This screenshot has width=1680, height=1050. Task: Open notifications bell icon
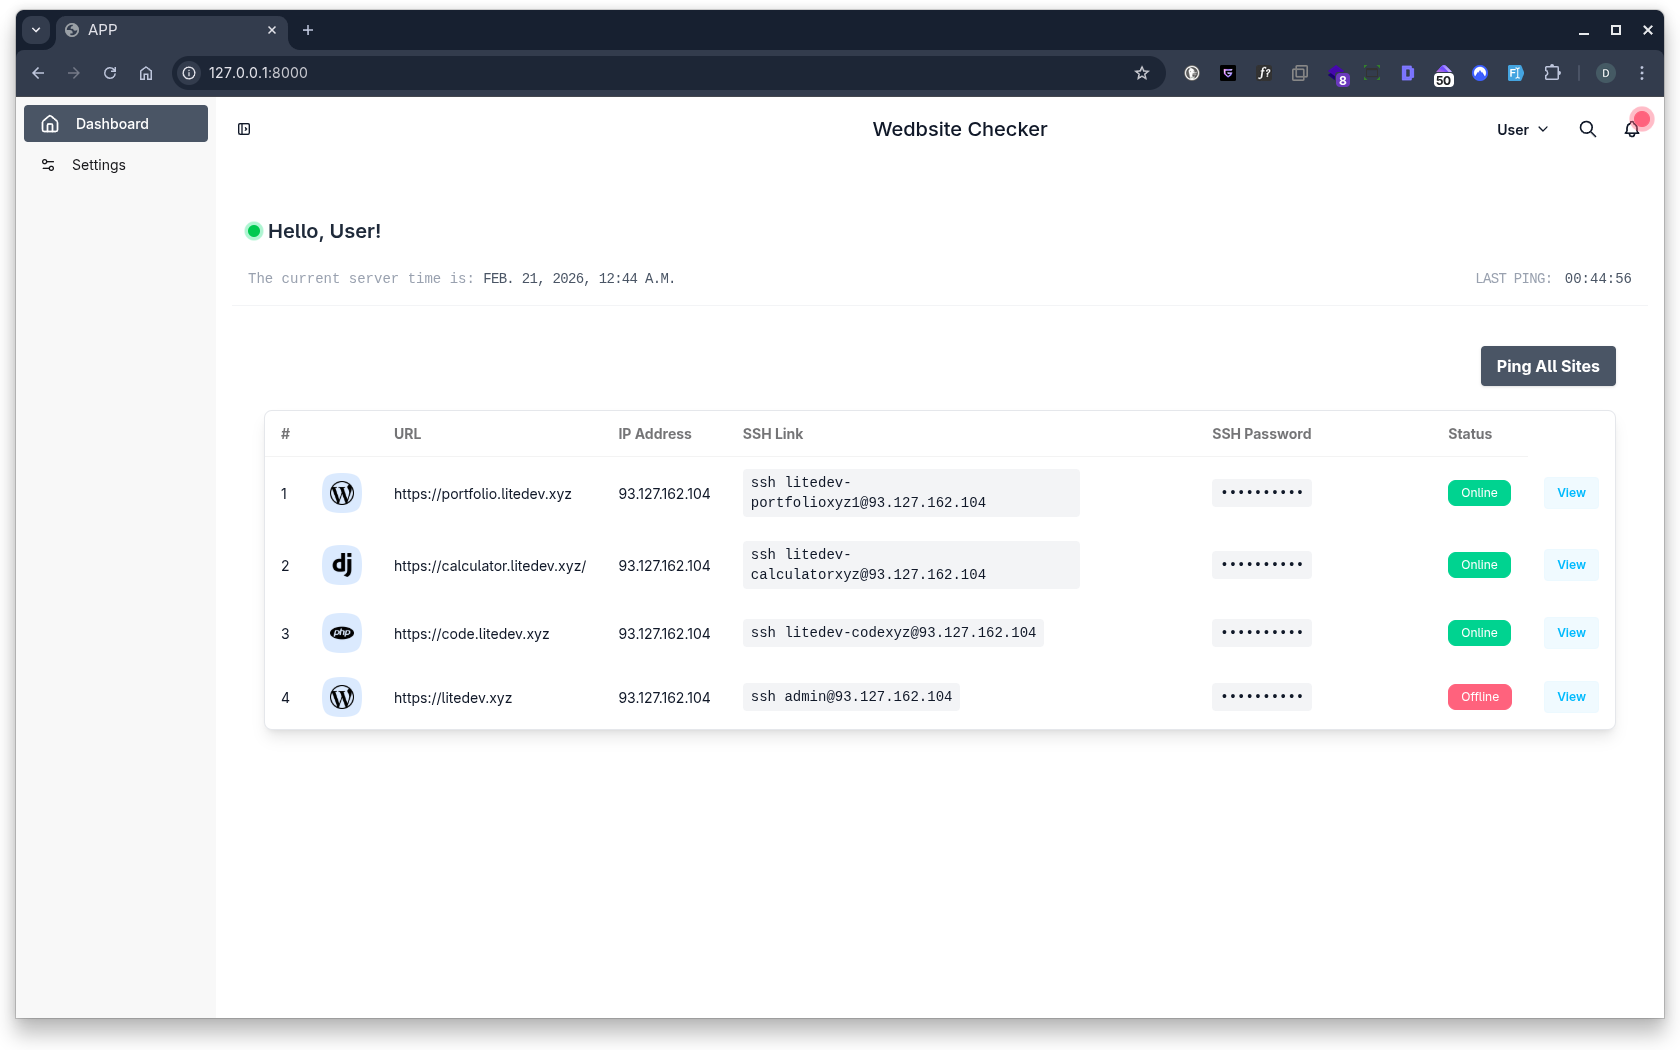pos(1632,129)
